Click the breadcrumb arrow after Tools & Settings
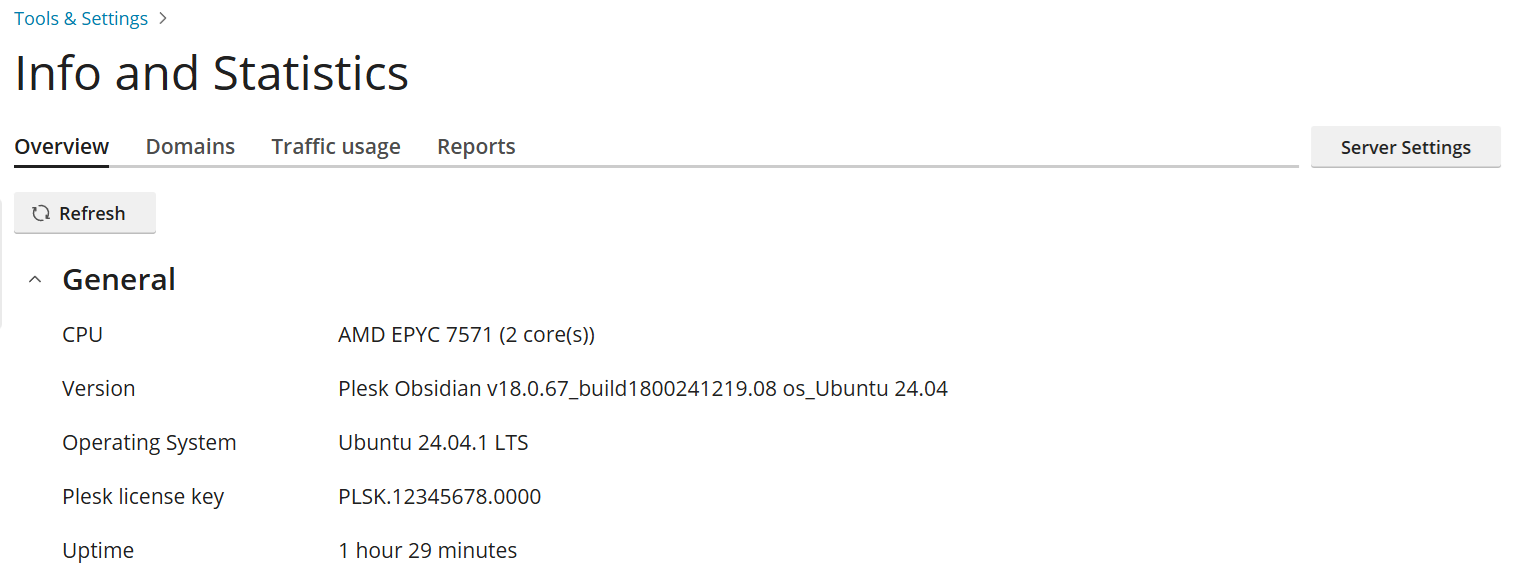The height and width of the screenshot is (582, 1517). pyautogui.click(x=164, y=18)
